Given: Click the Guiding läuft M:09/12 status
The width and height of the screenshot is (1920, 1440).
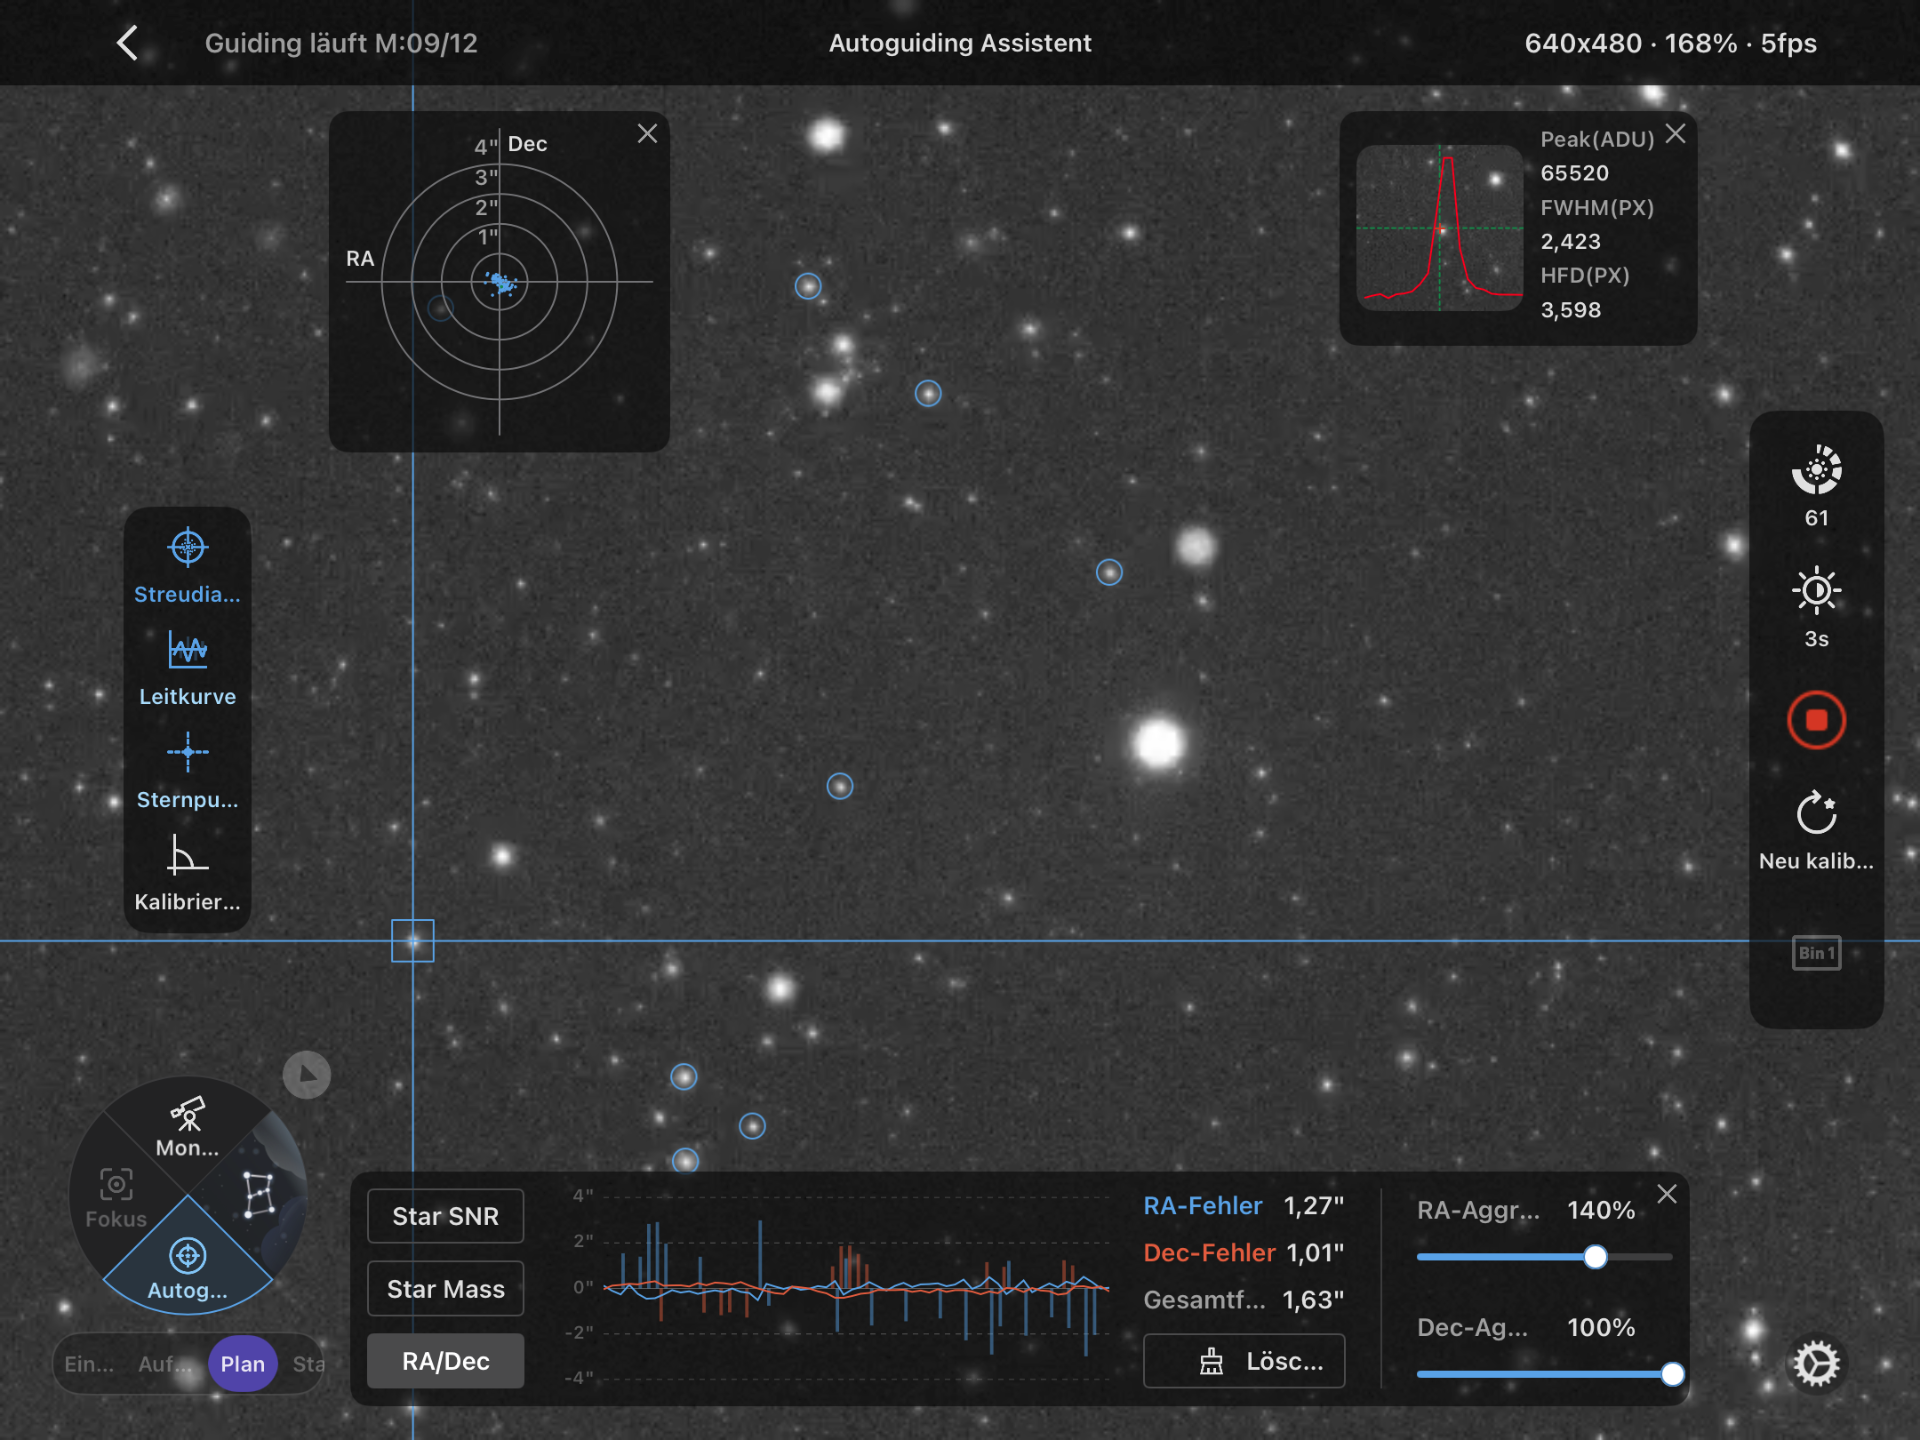Looking at the screenshot, I should point(341,43).
